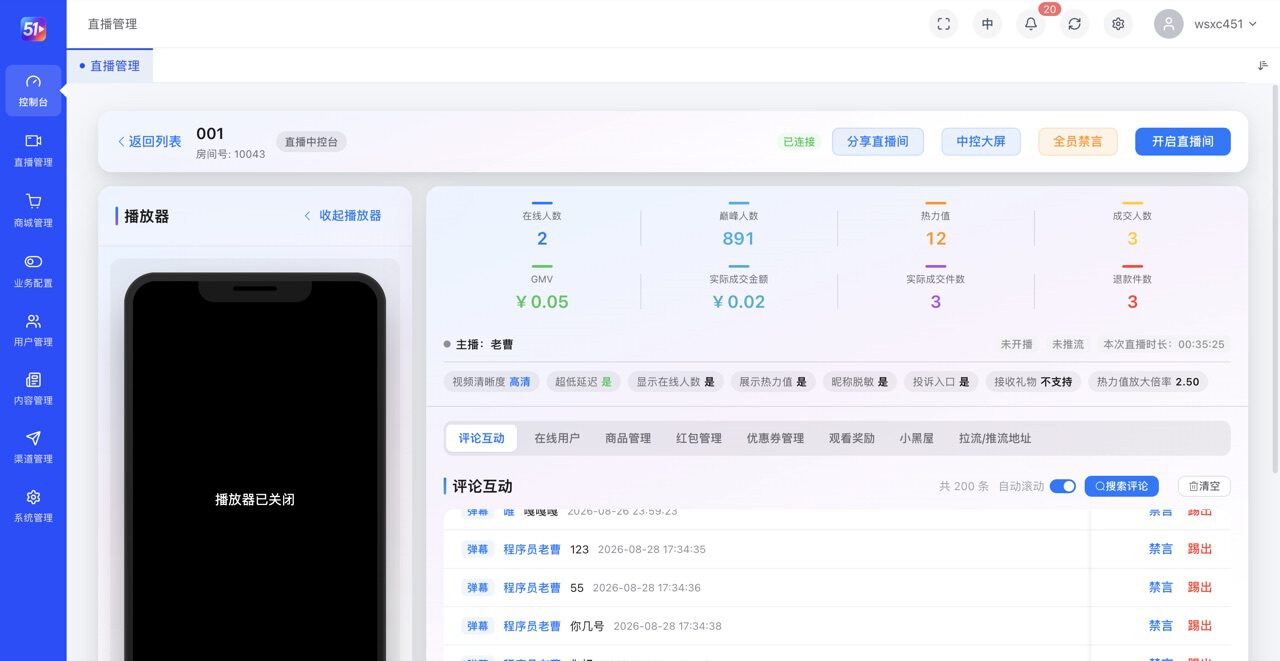Switch to 小黑屋 tab
This screenshot has width=1280, height=661.
pyautogui.click(x=916, y=438)
